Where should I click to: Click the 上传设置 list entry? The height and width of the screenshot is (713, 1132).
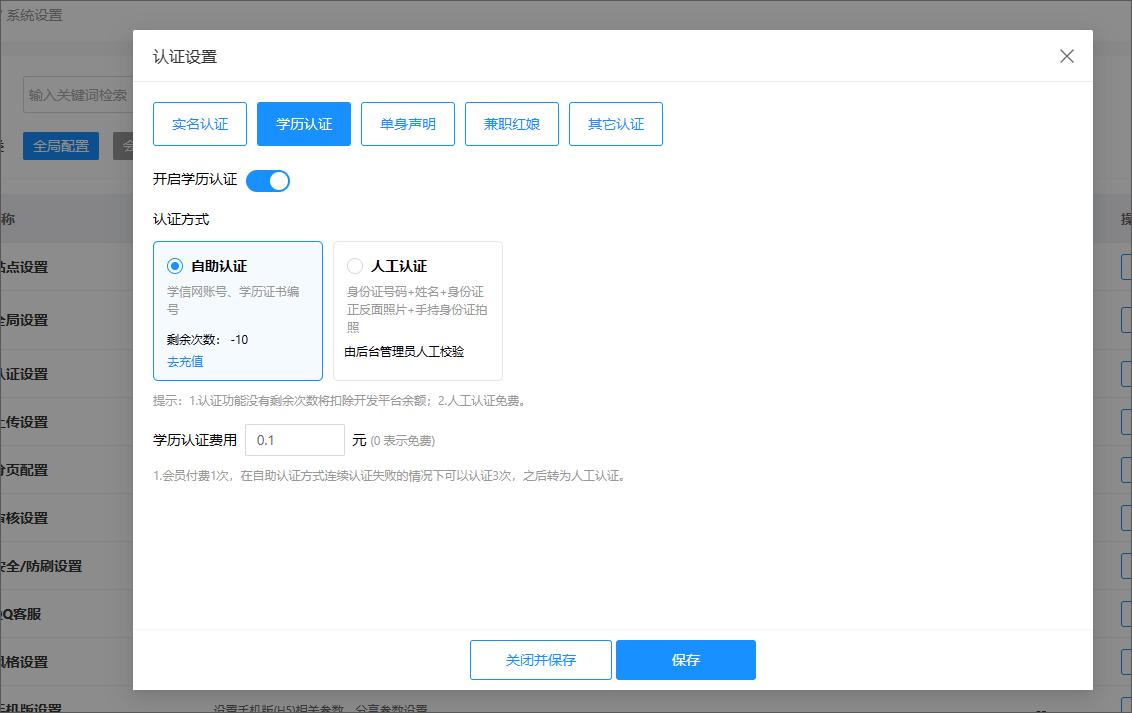(24, 422)
